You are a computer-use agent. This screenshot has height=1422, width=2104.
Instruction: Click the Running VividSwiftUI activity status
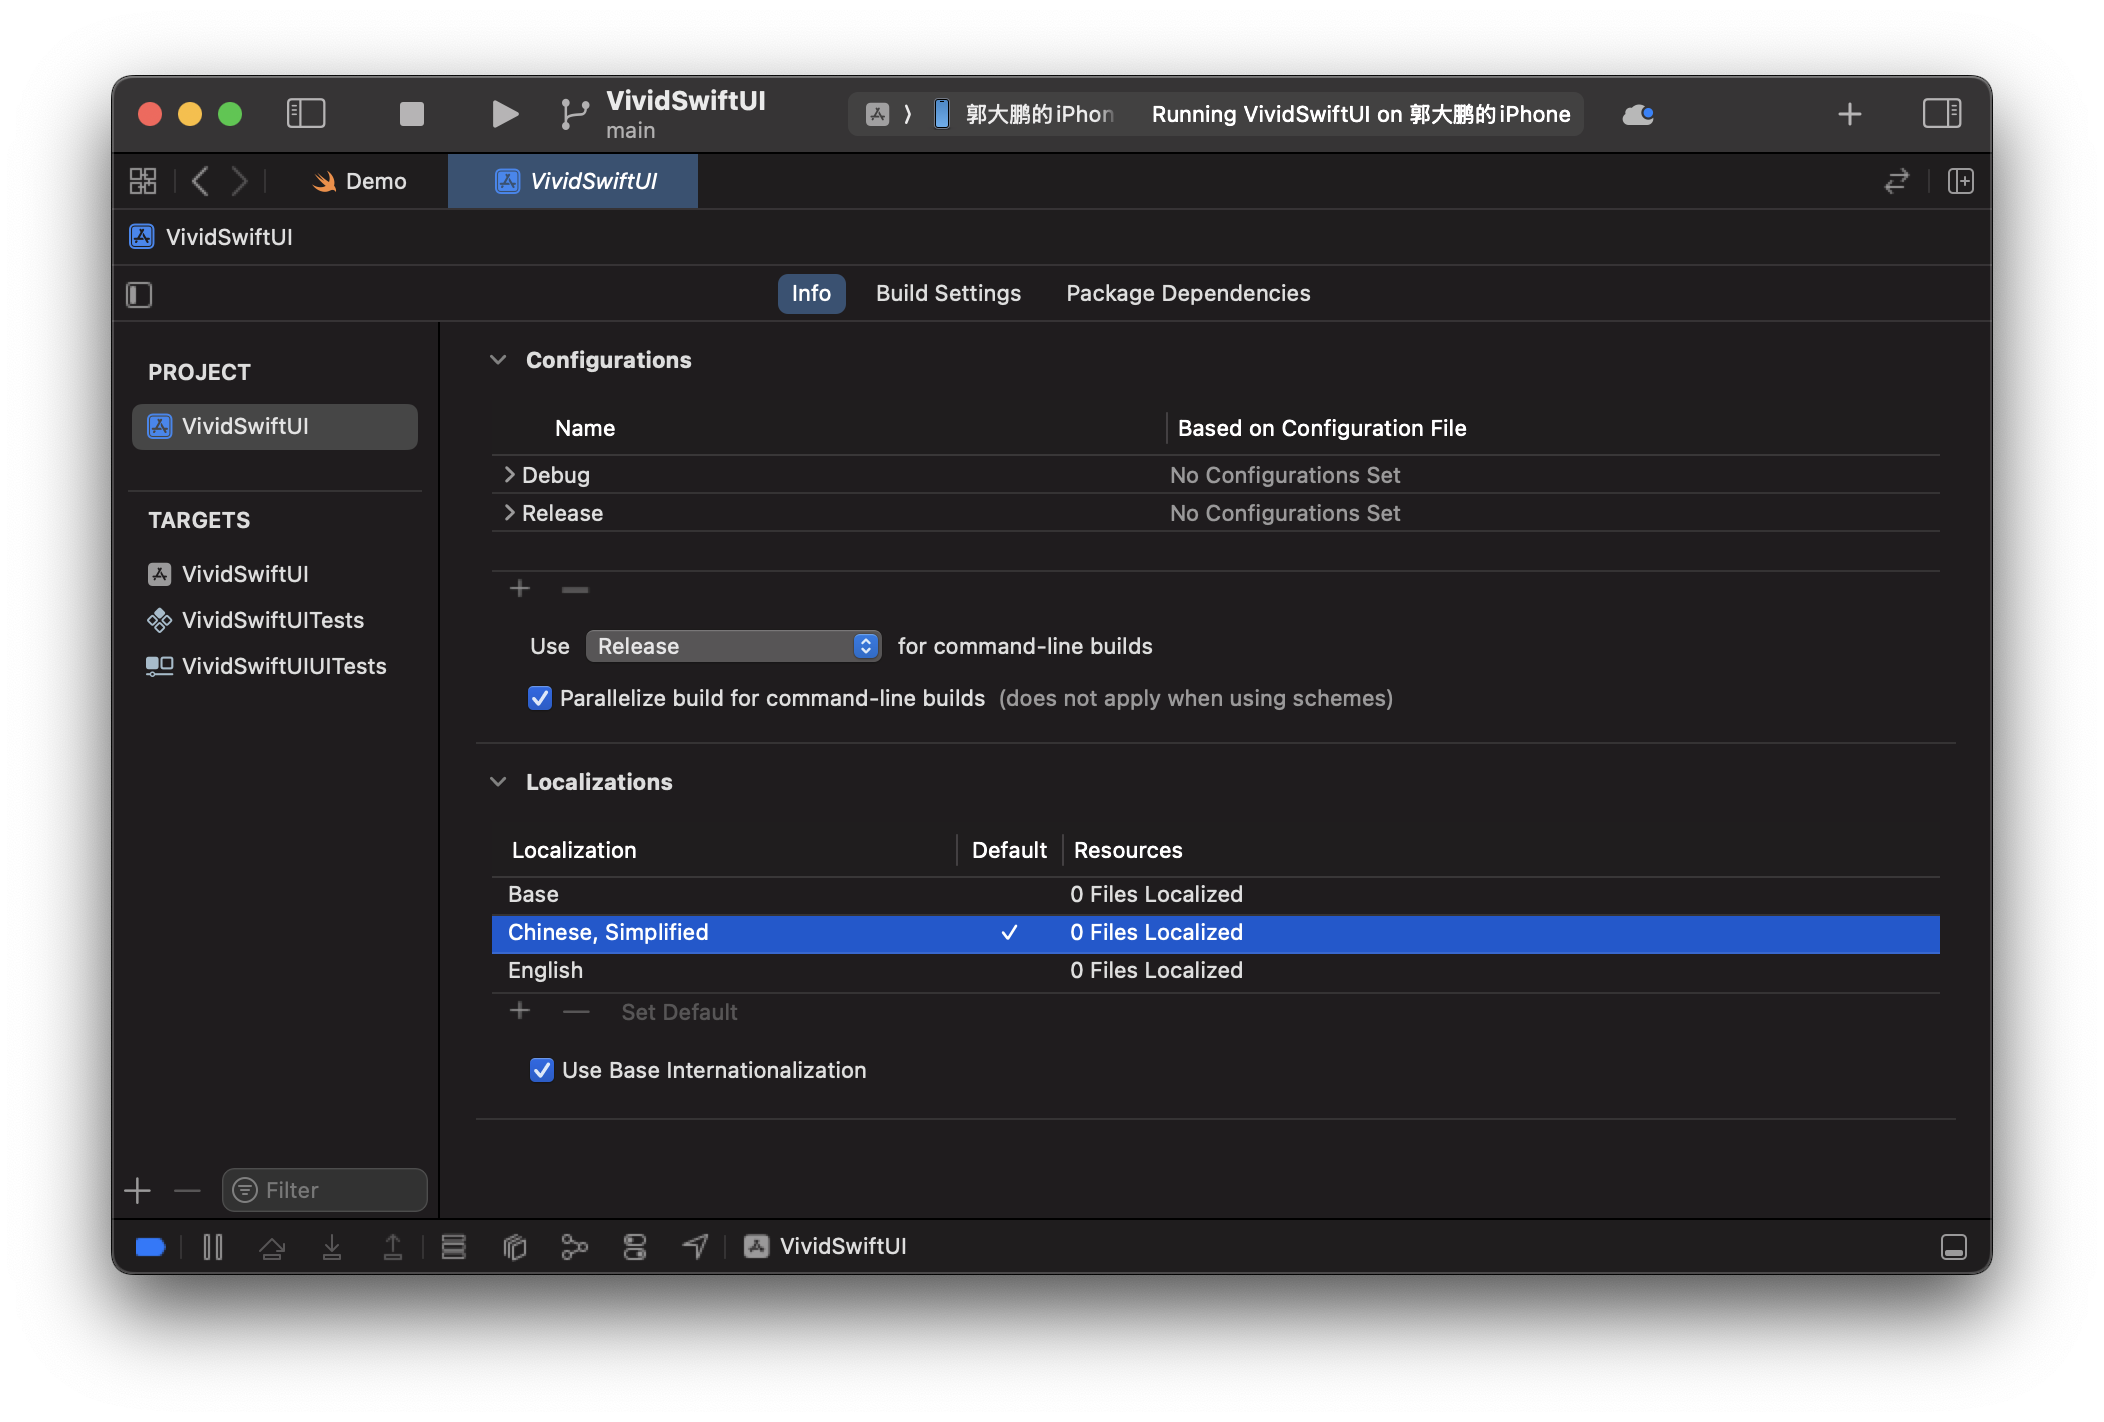tap(1360, 114)
